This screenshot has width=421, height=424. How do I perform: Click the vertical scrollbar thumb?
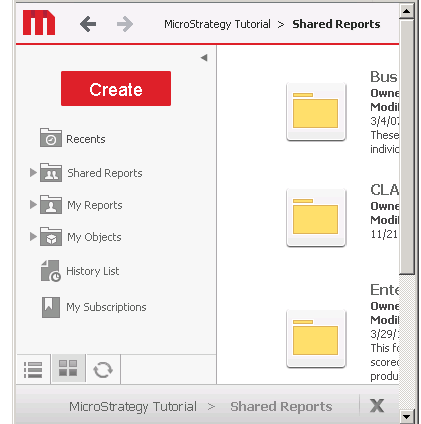coord(407,147)
